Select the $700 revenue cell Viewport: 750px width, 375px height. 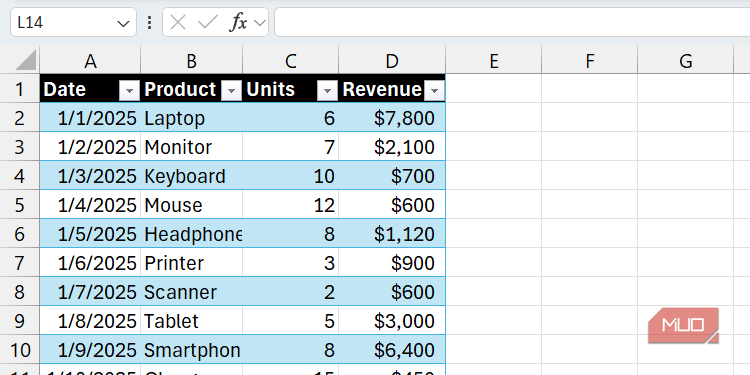click(392, 176)
